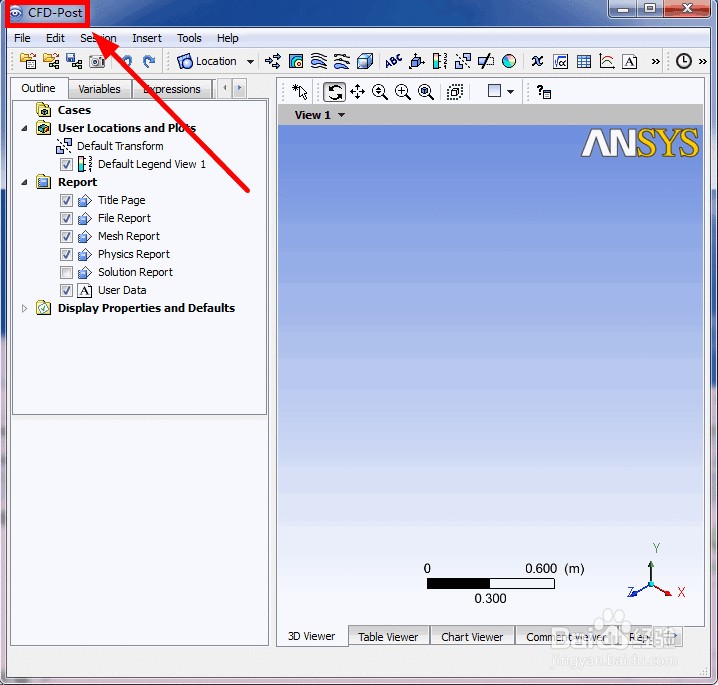Insert a Vector plot via toolbar icon
The image size is (718, 685).
coord(273,61)
